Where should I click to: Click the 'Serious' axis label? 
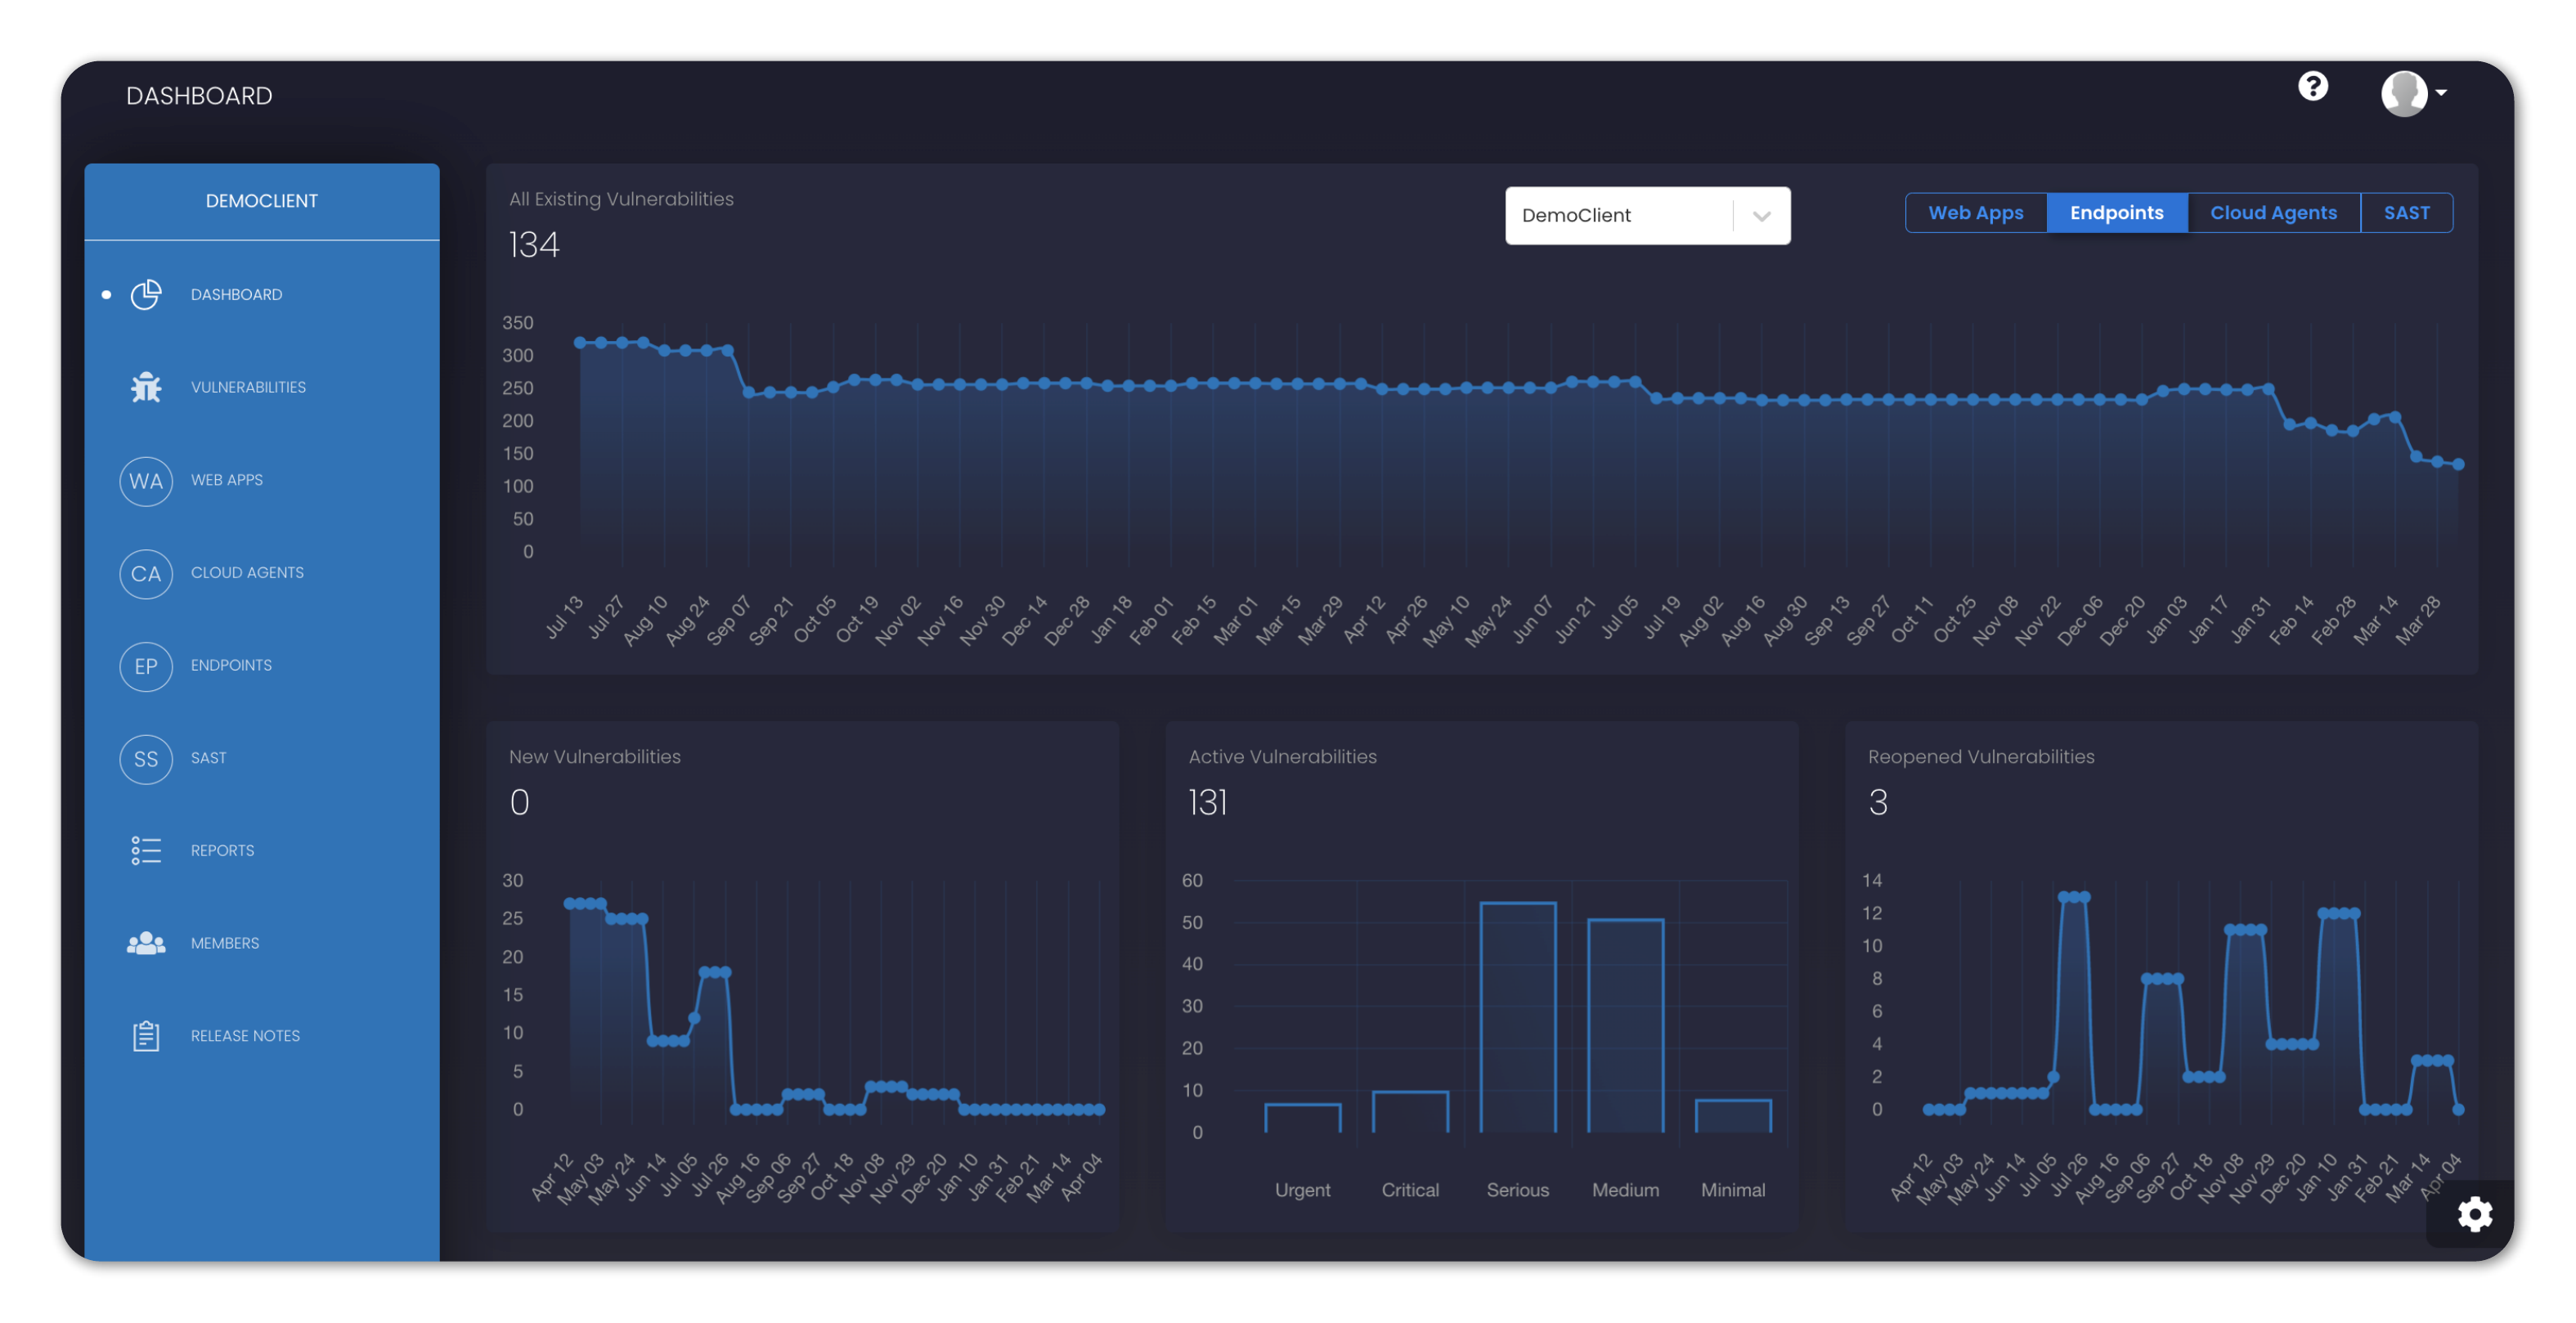[x=1517, y=1190]
